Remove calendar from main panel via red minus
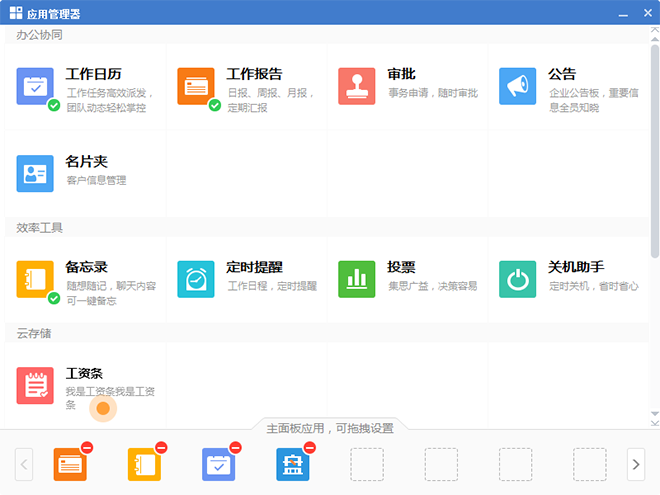 236,447
